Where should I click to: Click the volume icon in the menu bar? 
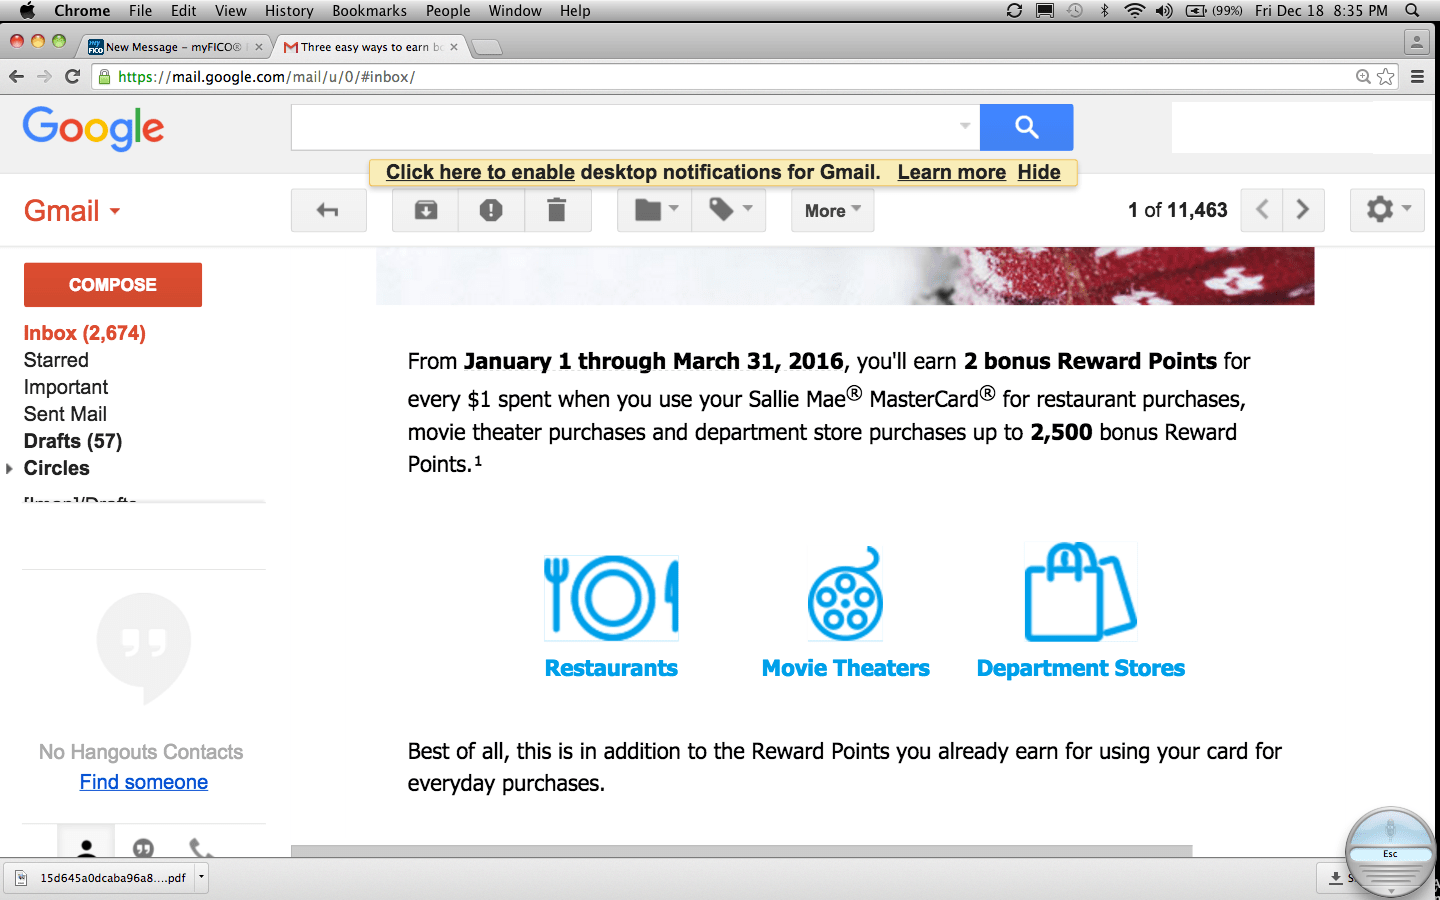click(x=1164, y=11)
